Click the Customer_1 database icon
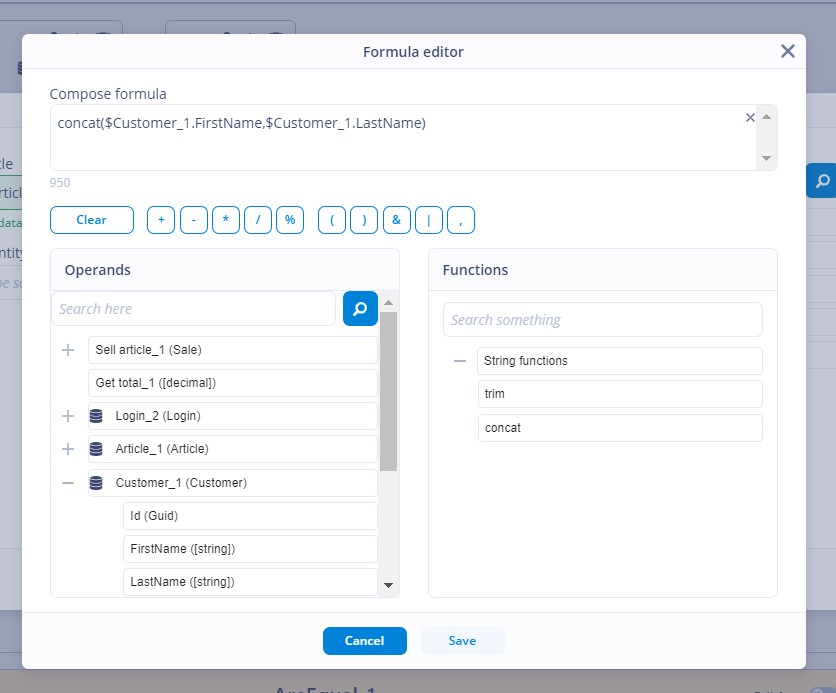 pos(96,483)
